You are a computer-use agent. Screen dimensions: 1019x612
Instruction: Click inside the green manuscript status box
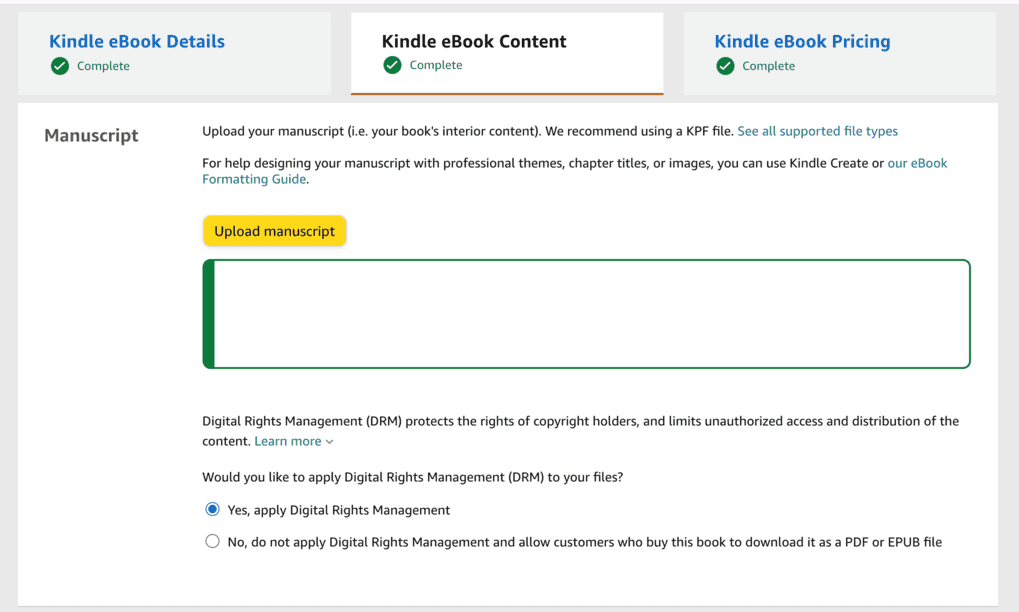coord(586,314)
